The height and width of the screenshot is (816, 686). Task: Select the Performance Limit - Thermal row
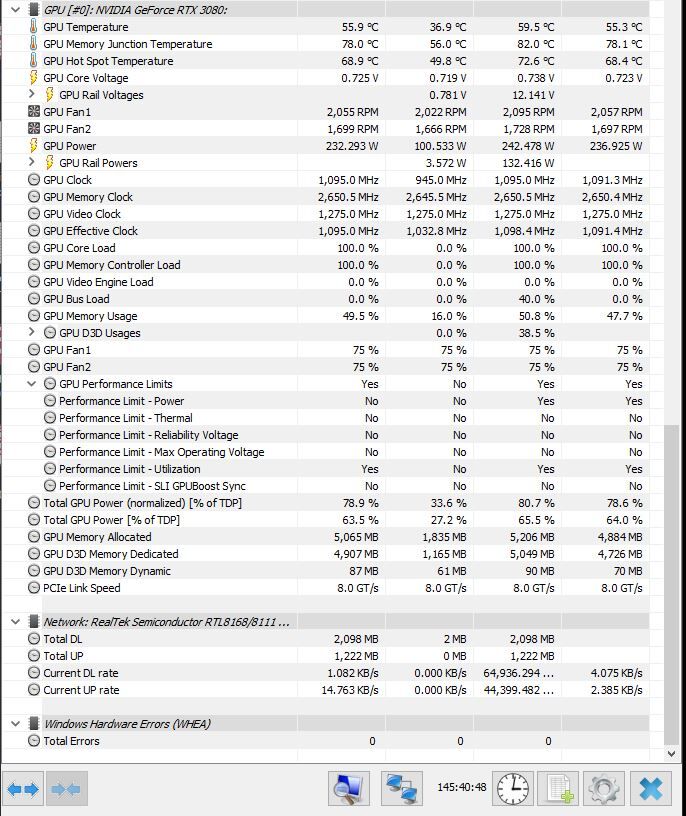click(125, 418)
